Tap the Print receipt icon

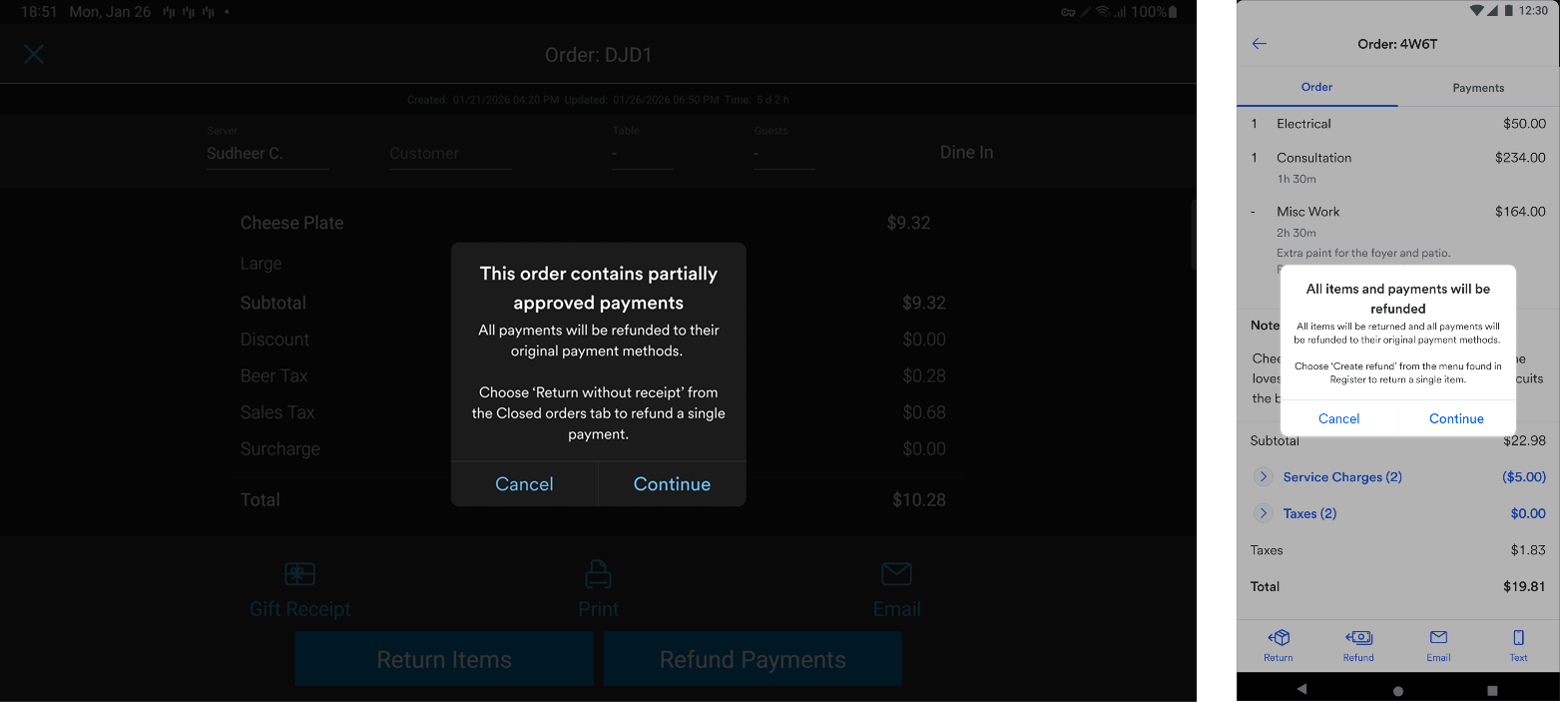598,574
